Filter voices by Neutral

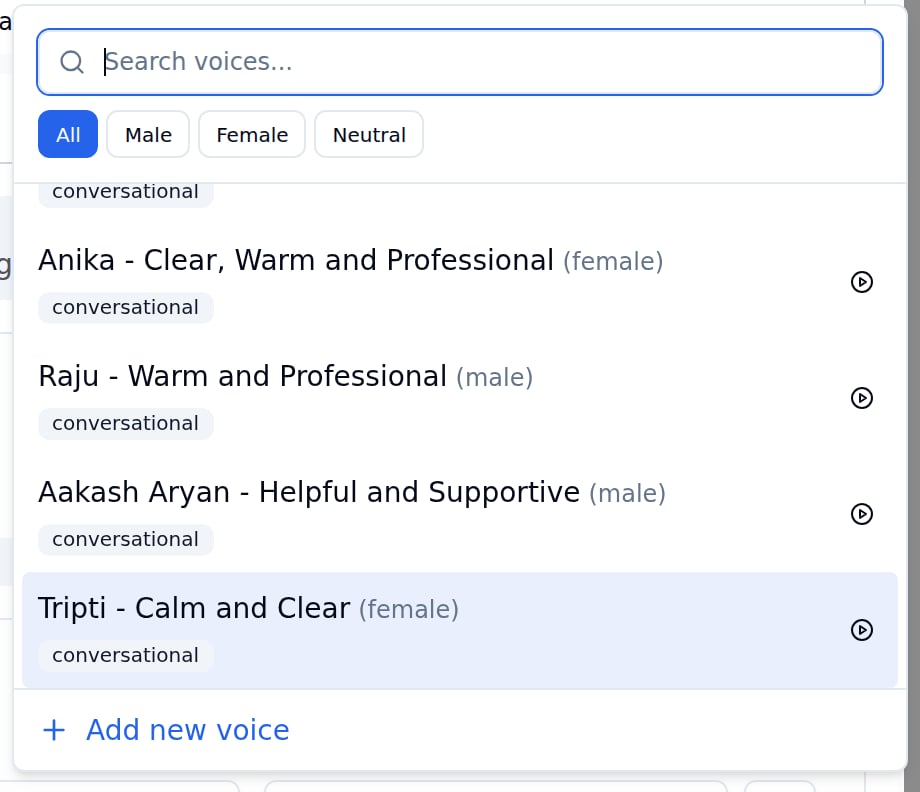pos(369,134)
